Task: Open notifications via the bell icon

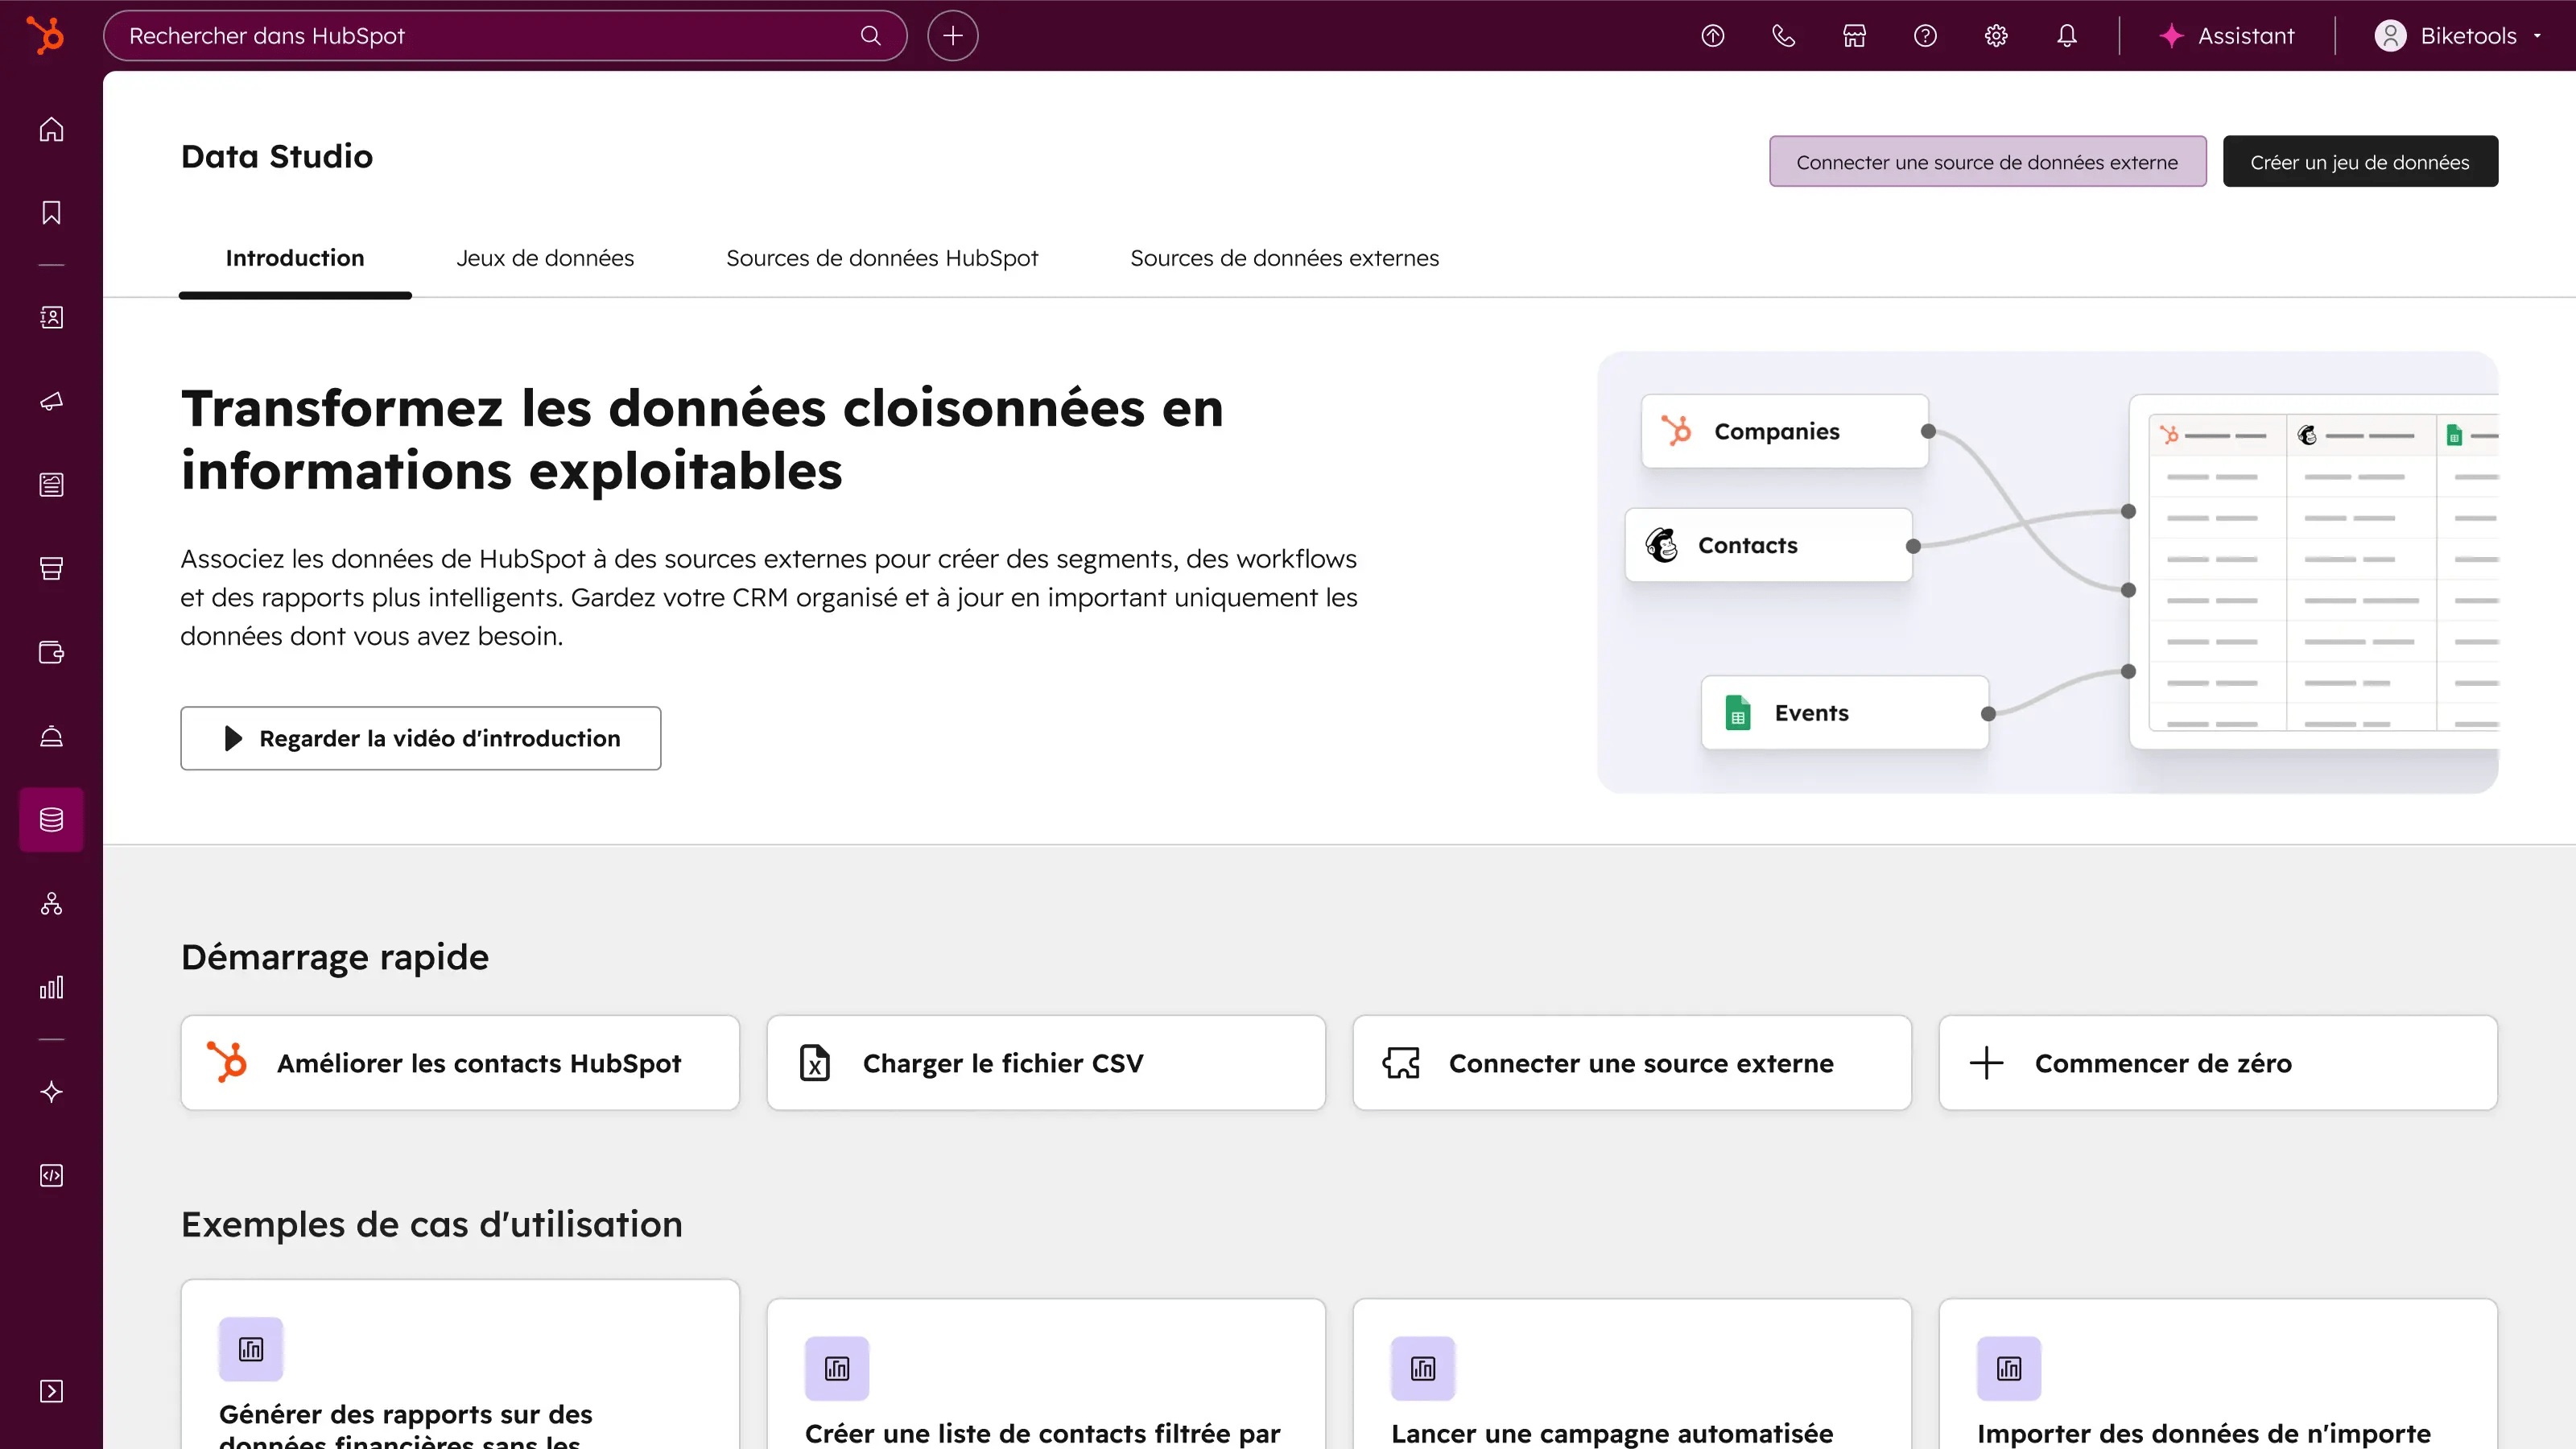Action: (2066, 35)
